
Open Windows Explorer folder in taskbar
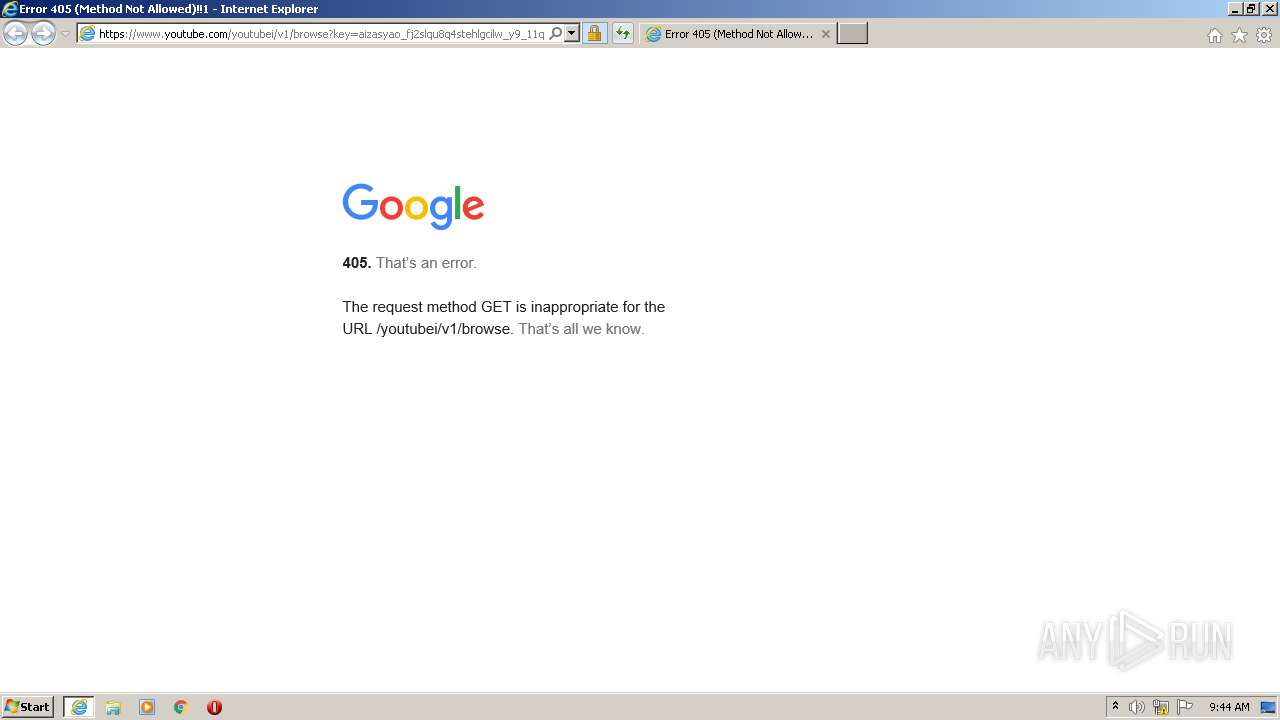pyautogui.click(x=113, y=707)
